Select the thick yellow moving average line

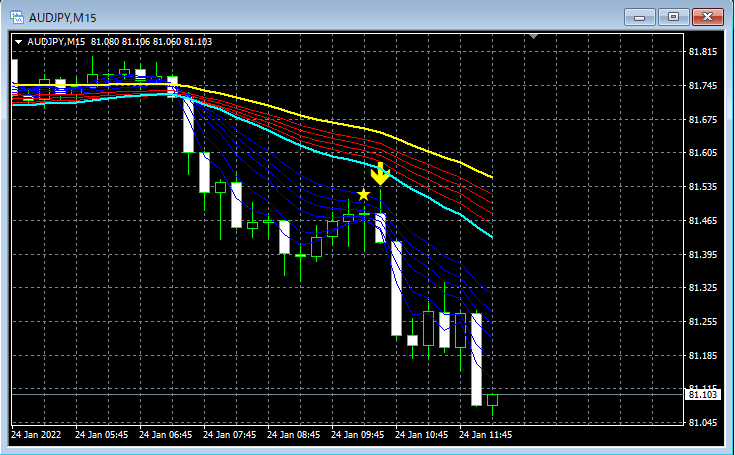(328, 122)
